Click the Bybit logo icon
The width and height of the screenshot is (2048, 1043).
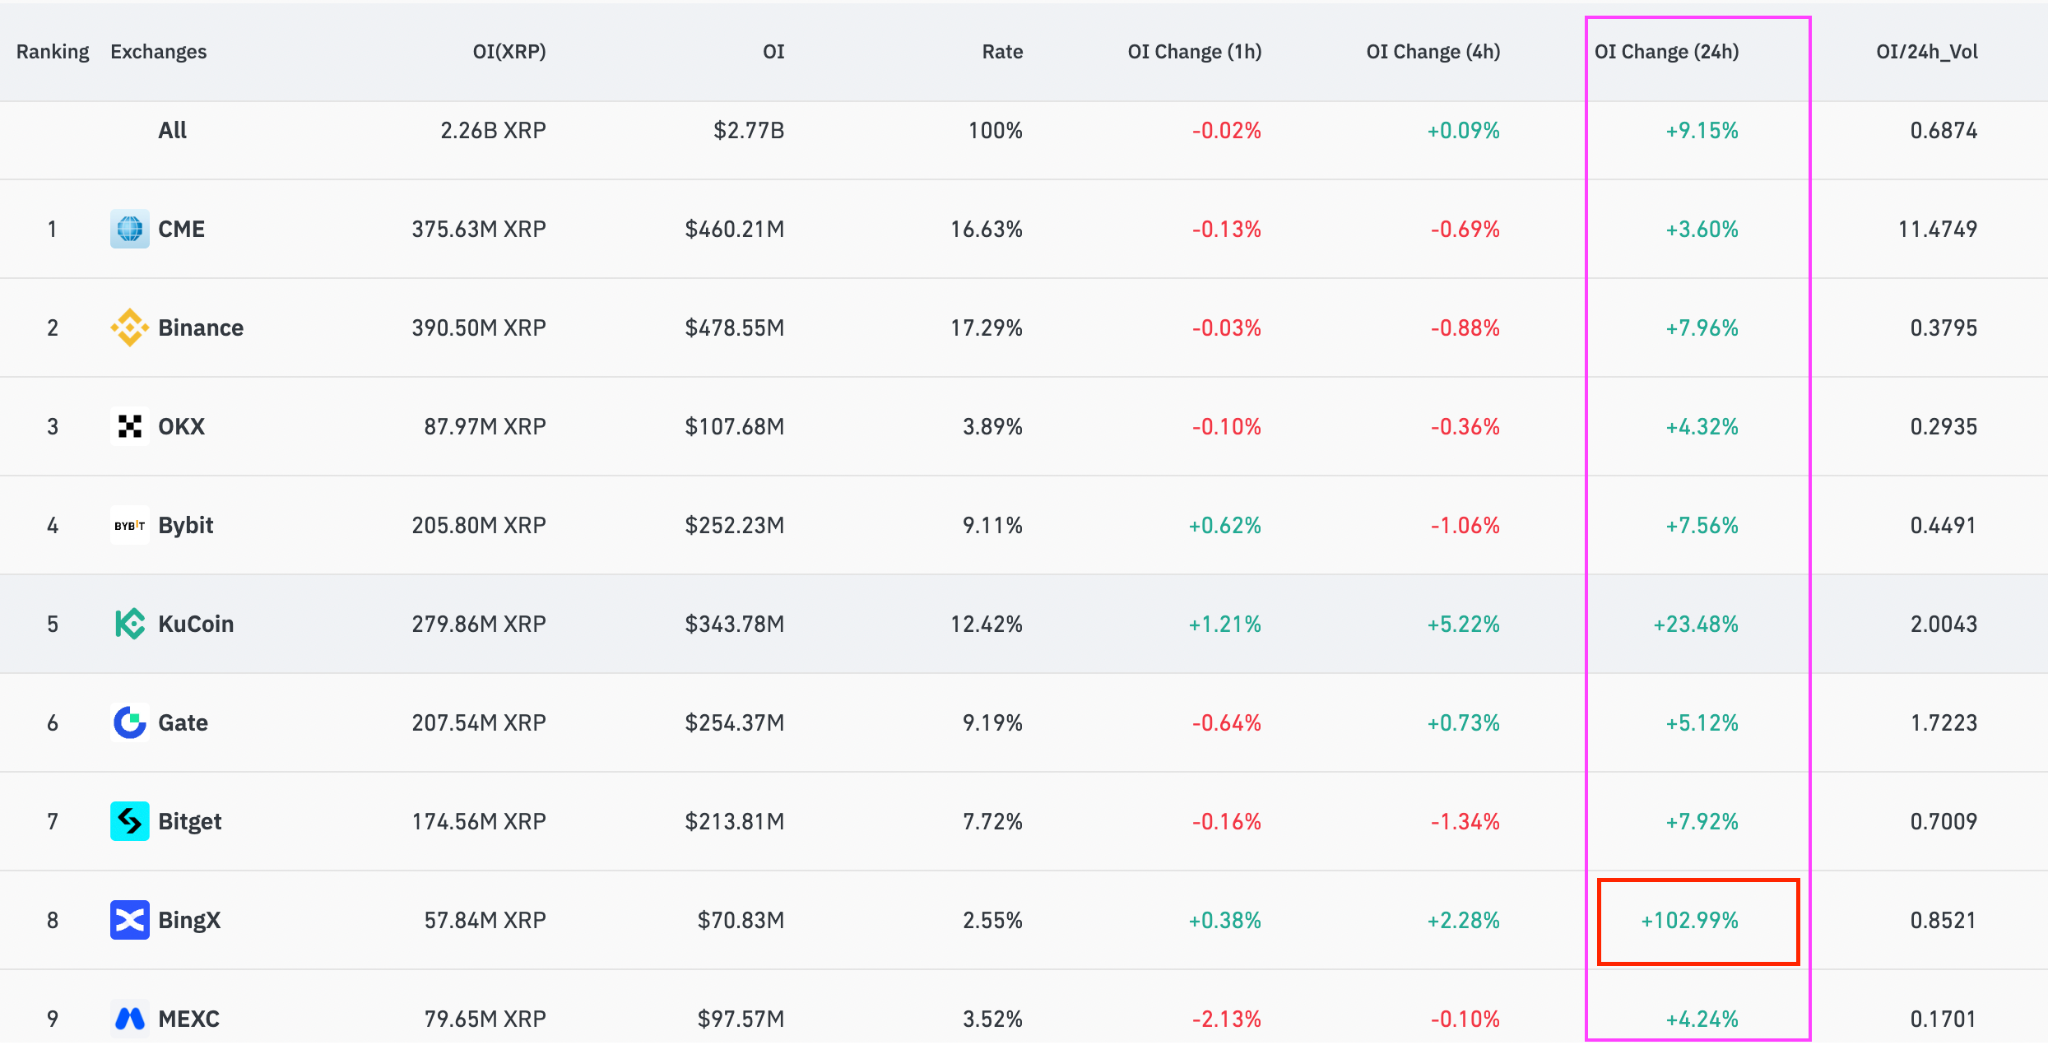(x=129, y=525)
